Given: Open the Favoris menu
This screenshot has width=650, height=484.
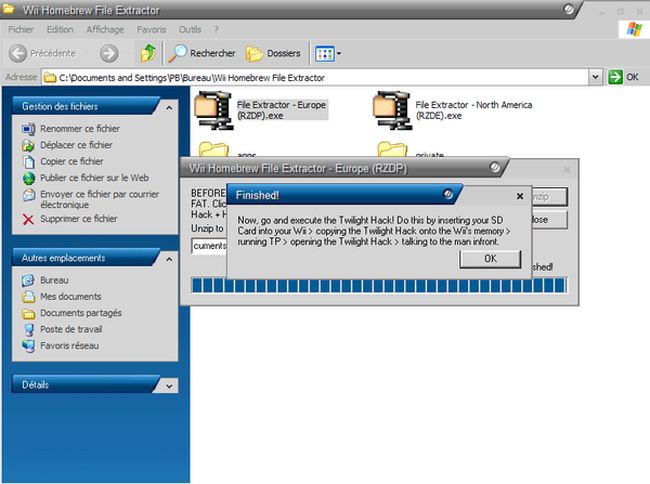Looking at the screenshot, I should click(x=151, y=29).
